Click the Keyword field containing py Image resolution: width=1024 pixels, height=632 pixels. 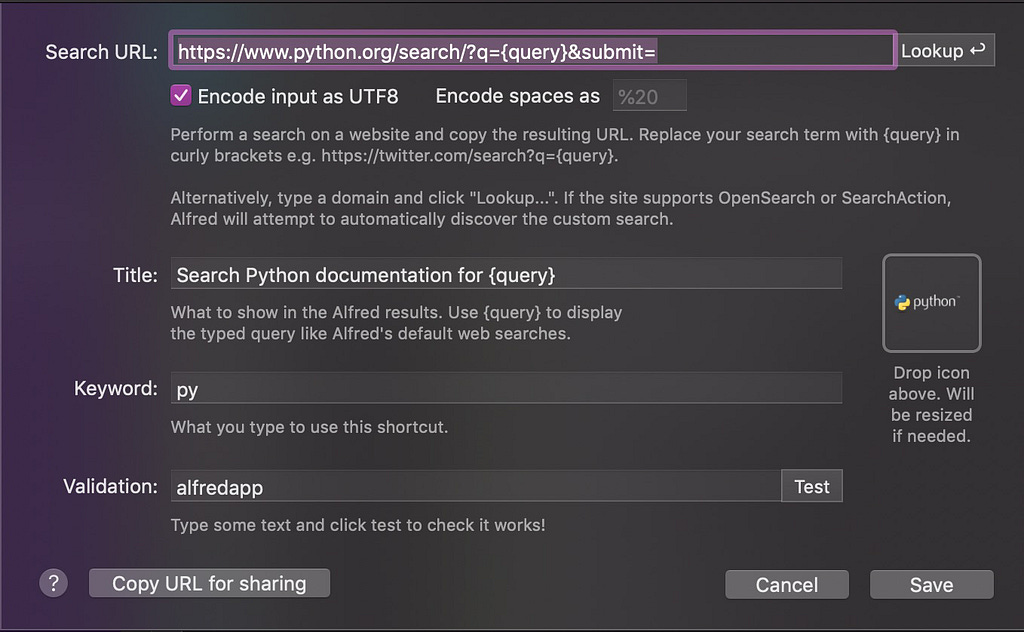click(x=506, y=388)
